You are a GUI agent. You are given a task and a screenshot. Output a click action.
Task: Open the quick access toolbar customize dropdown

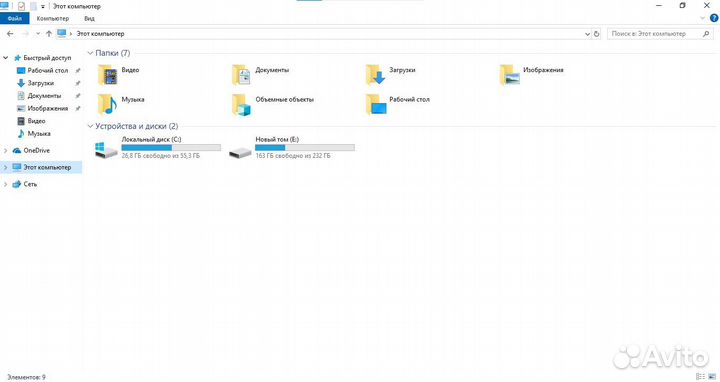pyautogui.click(x=42, y=6)
